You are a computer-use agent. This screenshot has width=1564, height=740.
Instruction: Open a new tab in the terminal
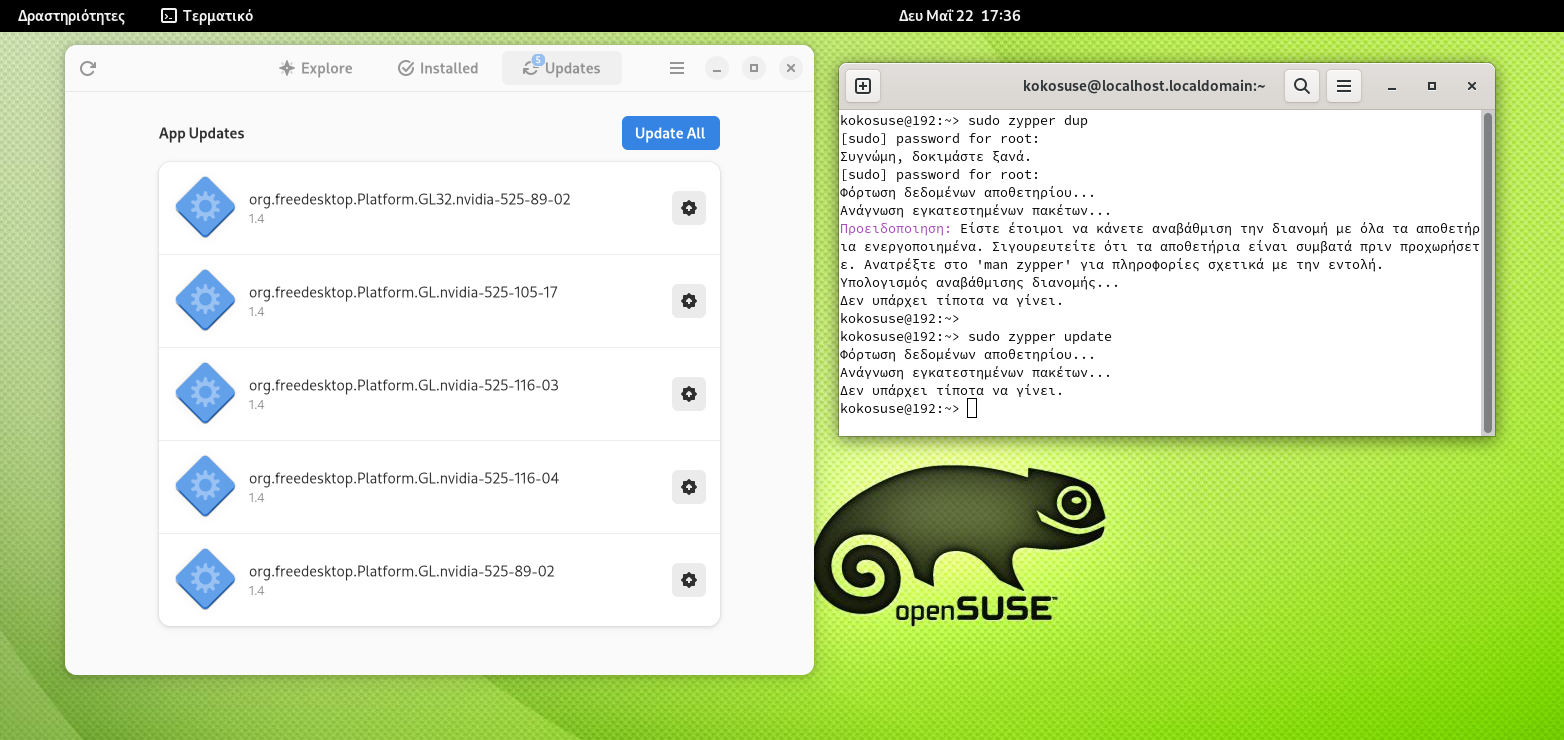point(863,86)
